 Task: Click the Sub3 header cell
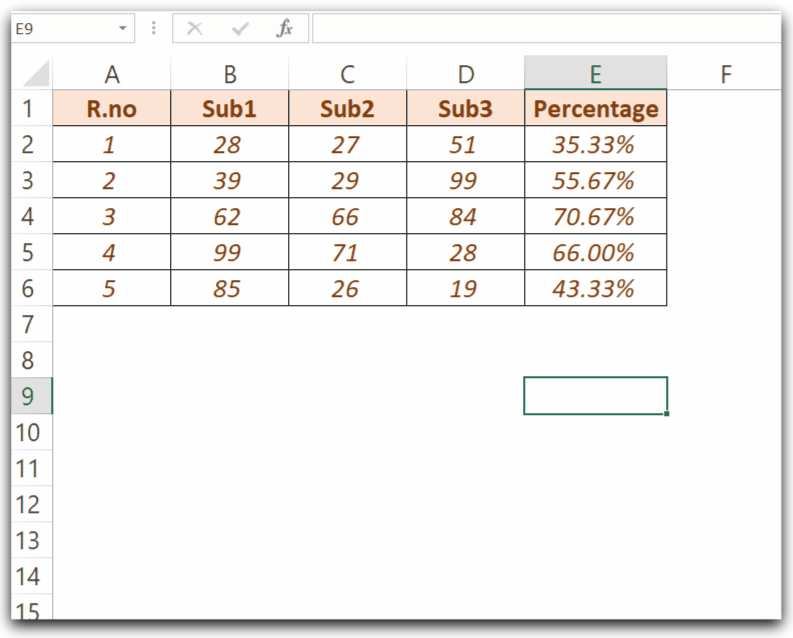click(465, 108)
